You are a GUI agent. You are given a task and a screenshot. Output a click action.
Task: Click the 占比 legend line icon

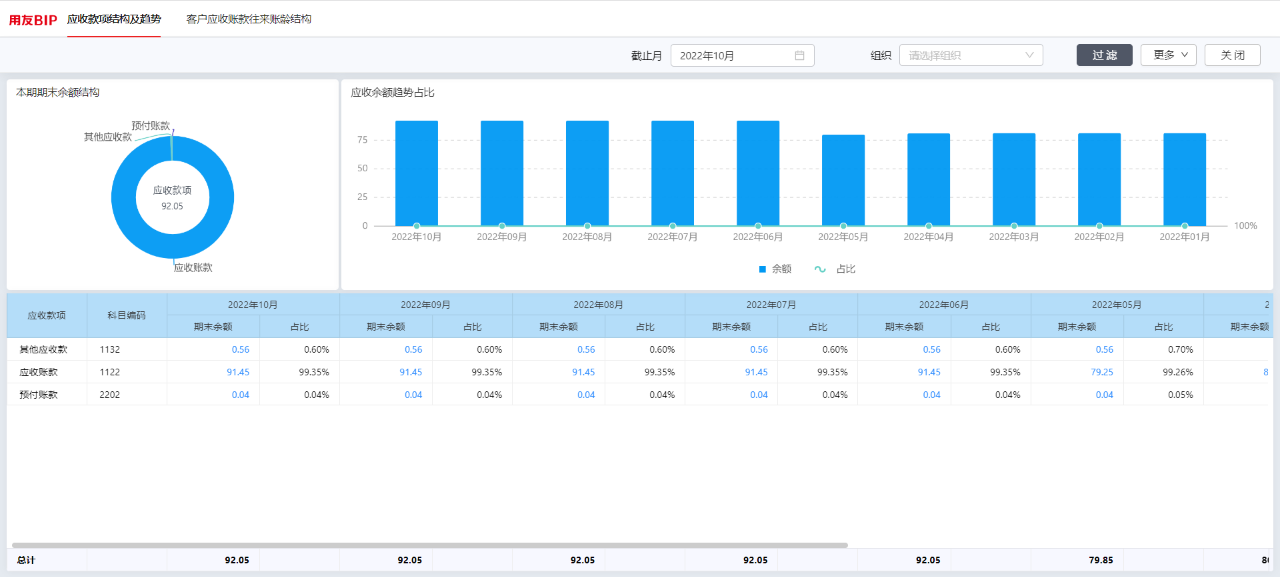click(820, 269)
